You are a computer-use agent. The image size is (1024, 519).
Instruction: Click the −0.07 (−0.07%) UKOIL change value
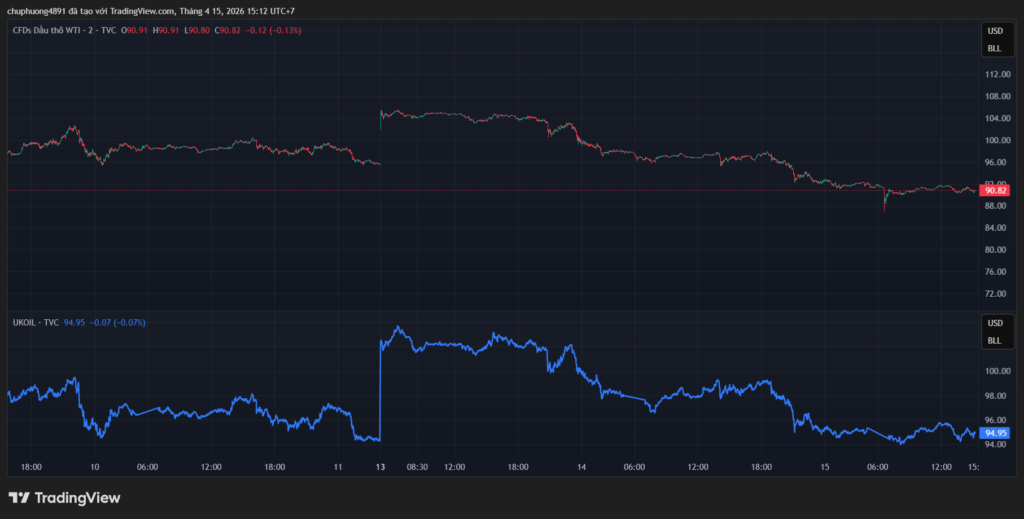point(118,323)
